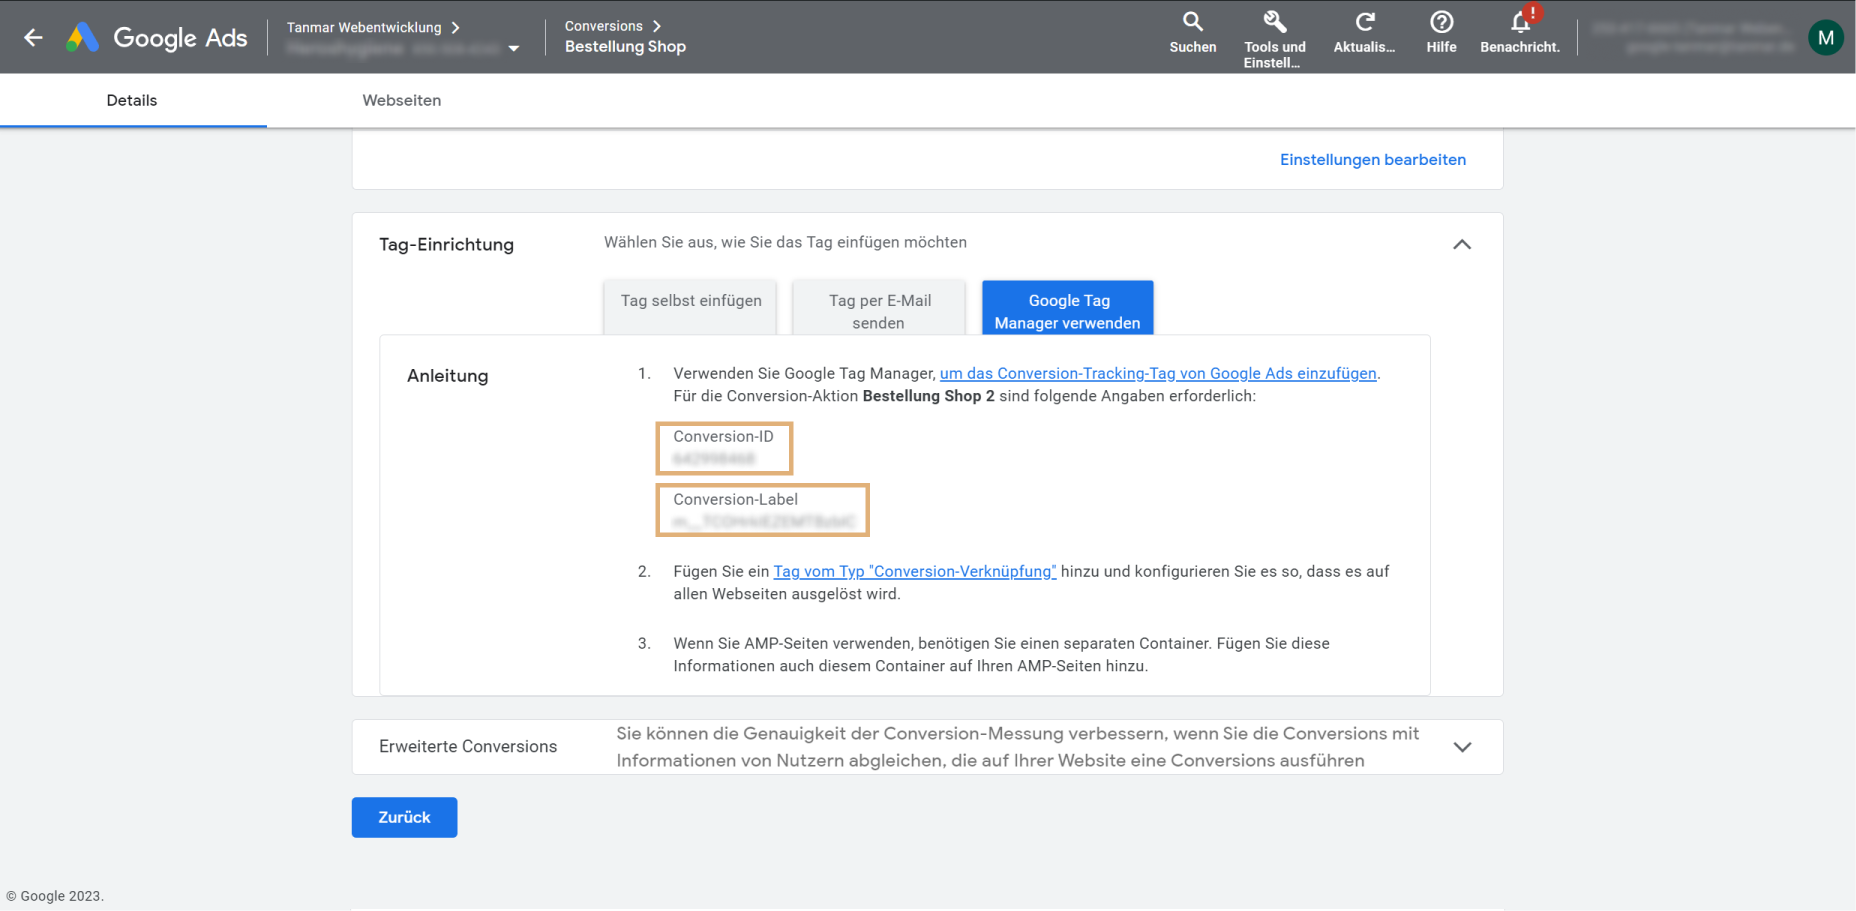Select Tag per E-Mail senden option
The height and width of the screenshot is (911, 1856).
pyautogui.click(x=879, y=308)
